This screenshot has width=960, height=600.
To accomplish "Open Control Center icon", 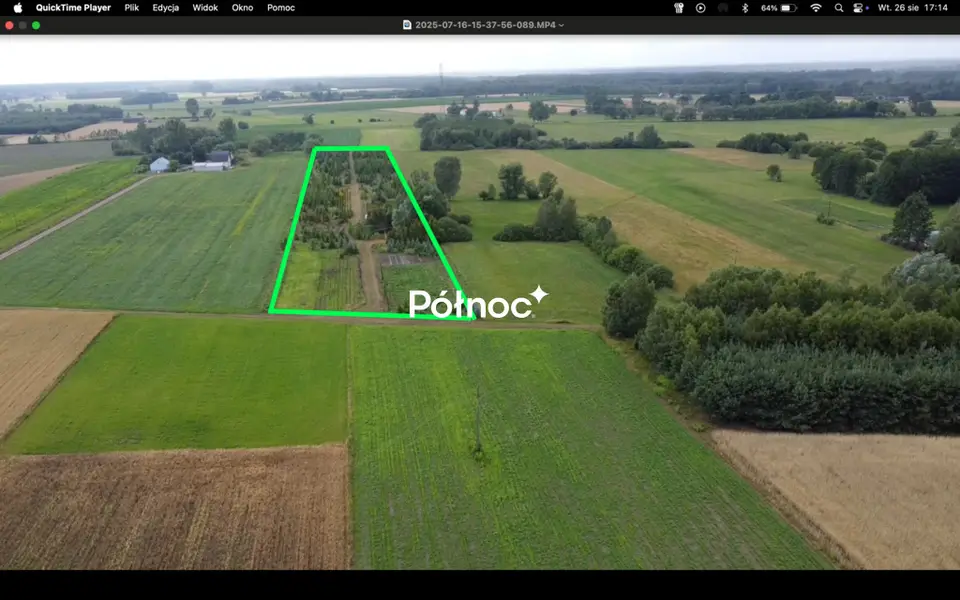I will [x=859, y=8].
